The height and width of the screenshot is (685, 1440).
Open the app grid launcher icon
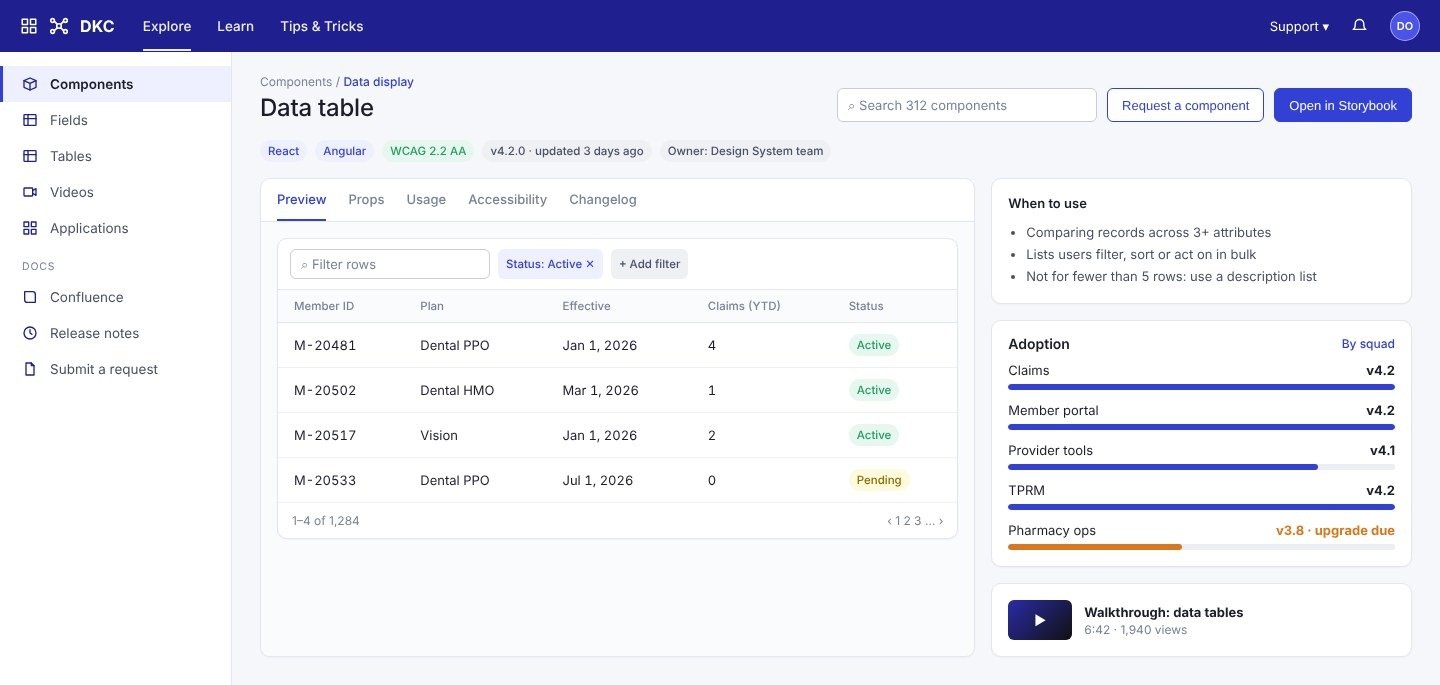[x=29, y=26]
